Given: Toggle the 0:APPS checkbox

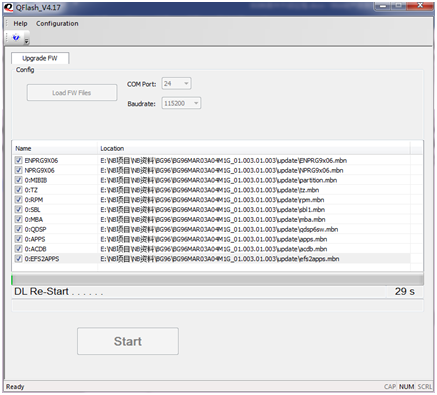Looking at the screenshot, I should 19,239.
